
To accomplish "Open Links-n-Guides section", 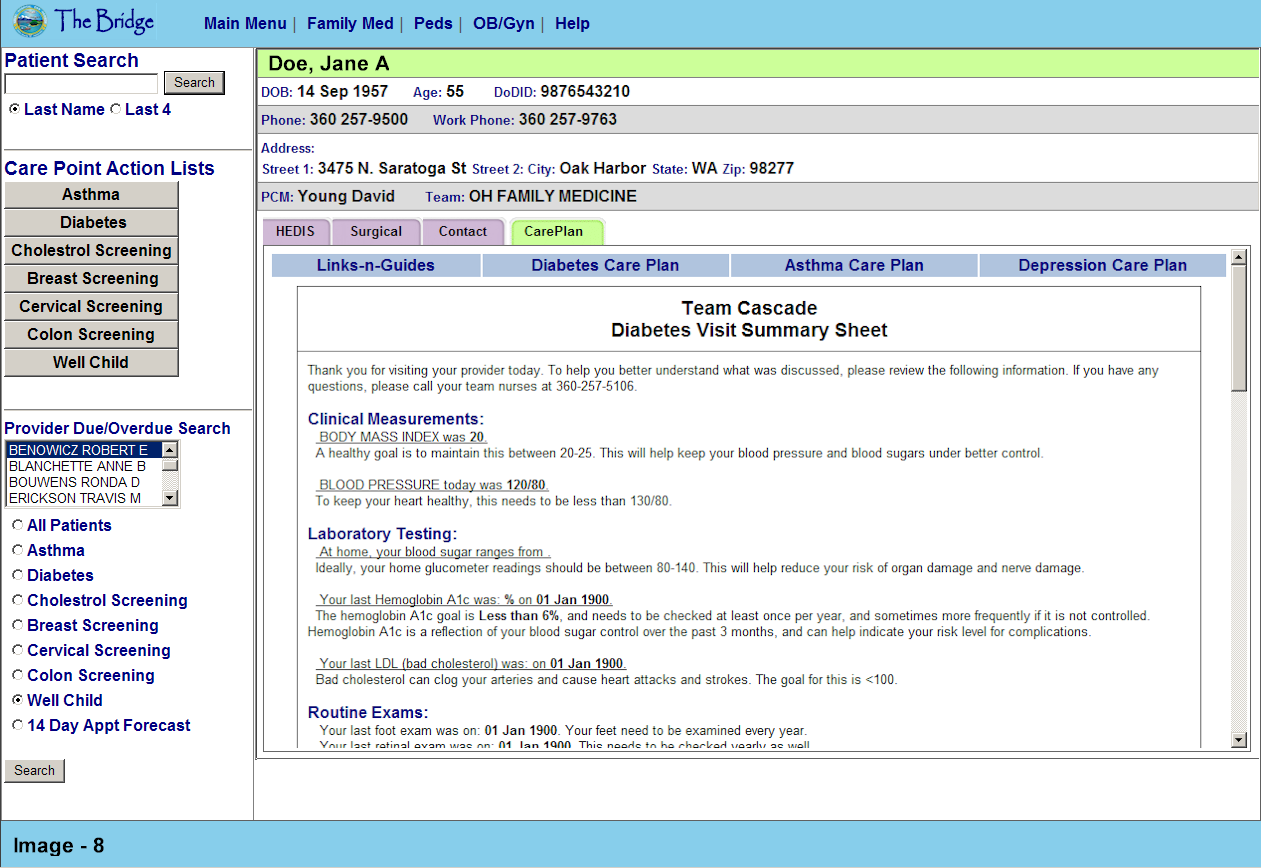I will click(x=376, y=265).
